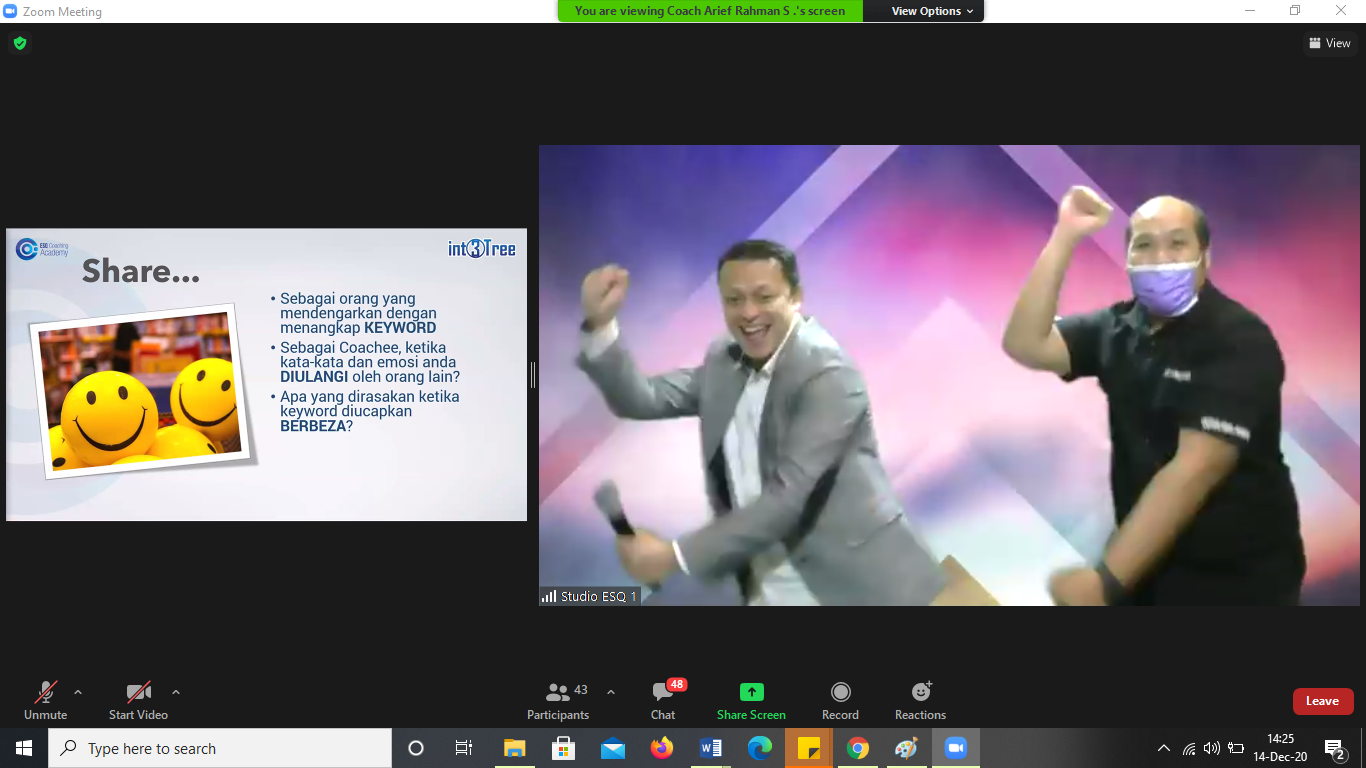
Task: Unmute the microphone
Action: point(45,700)
